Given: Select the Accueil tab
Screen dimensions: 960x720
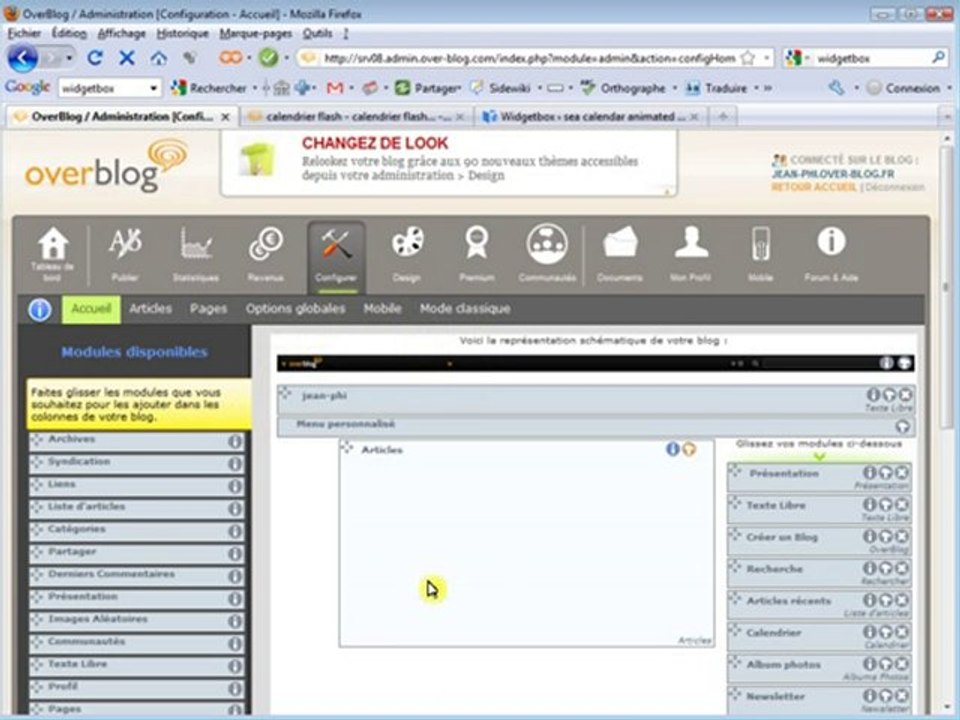Looking at the screenshot, I should [x=91, y=309].
